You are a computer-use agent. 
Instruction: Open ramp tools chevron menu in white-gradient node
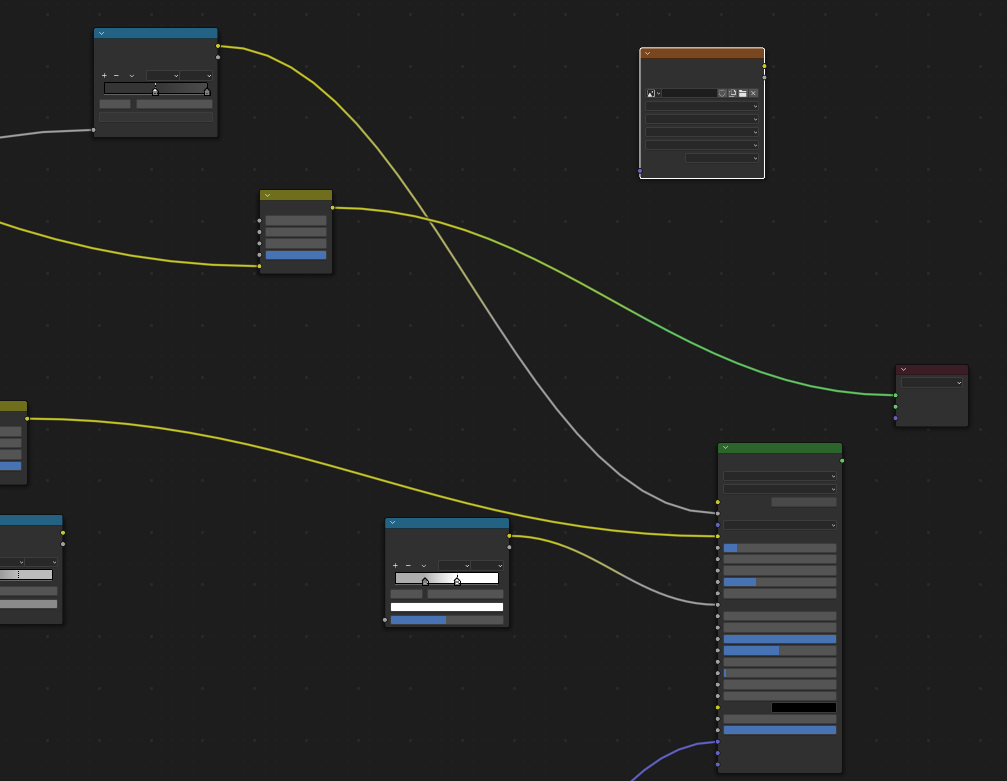pyautogui.click(x=424, y=566)
